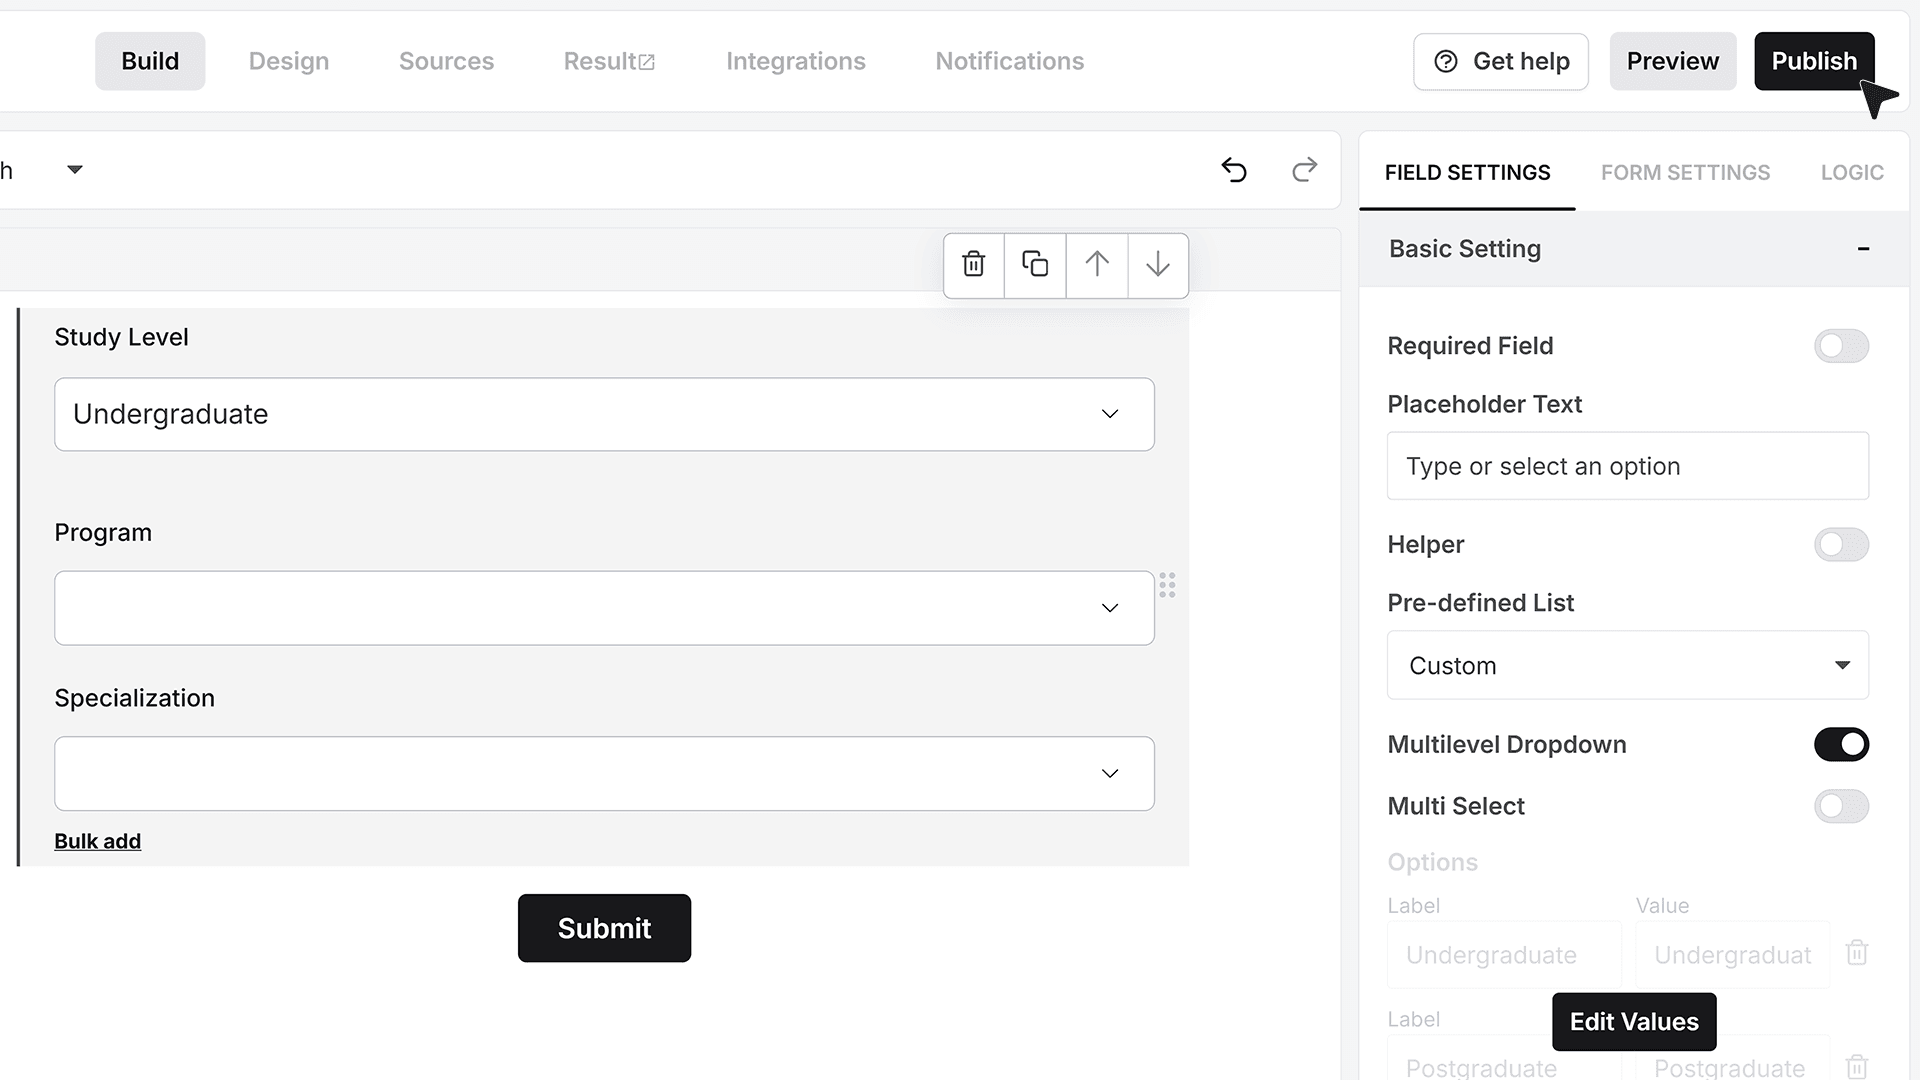Click the Undergraduate label input in Options

click(x=1504, y=955)
